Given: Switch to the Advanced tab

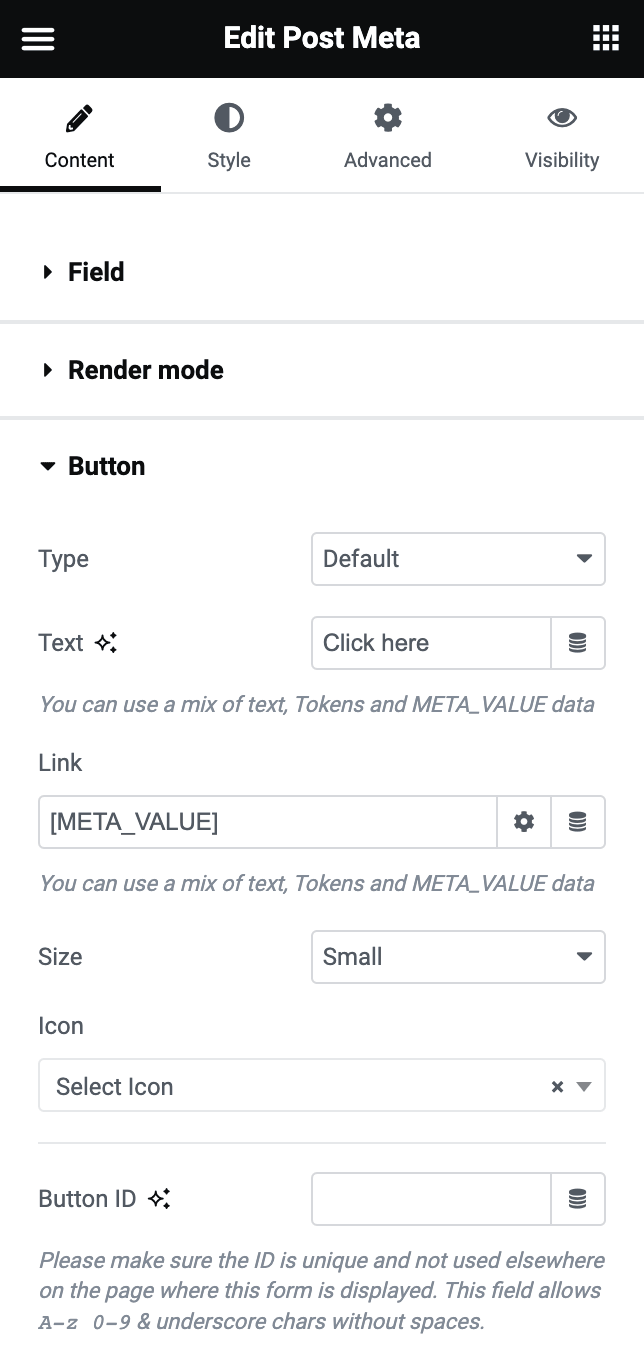Looking at the screenshot, I should click(388, 138).
